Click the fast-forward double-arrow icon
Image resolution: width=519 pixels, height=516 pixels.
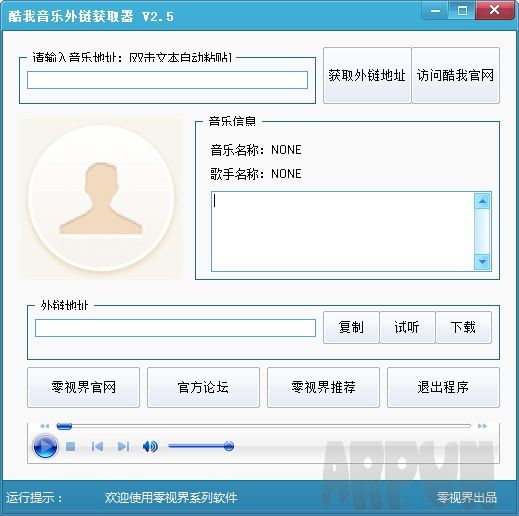pyautogui.click(x=482, y=426)
